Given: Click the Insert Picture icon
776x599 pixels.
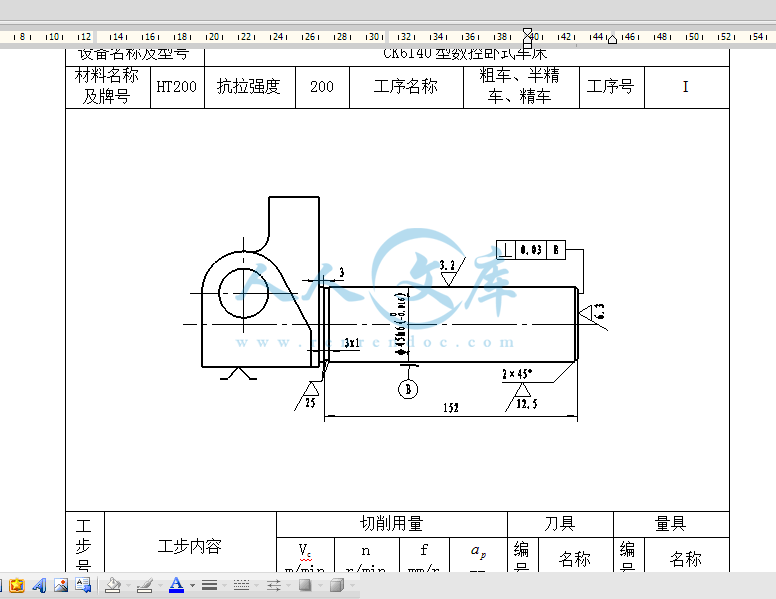Looking at the screenshot, I should (61, 586).
